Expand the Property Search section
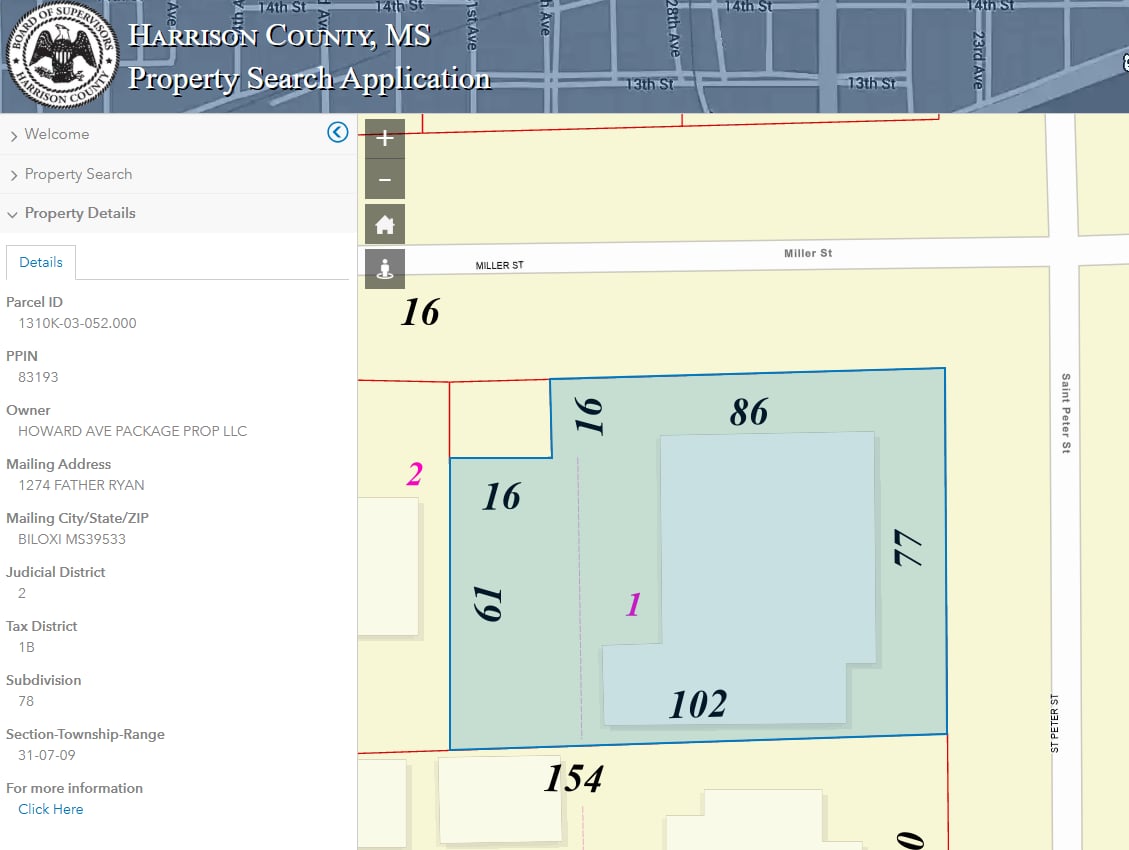Viewport: 1129px width, 850px height. click(80, 173)
